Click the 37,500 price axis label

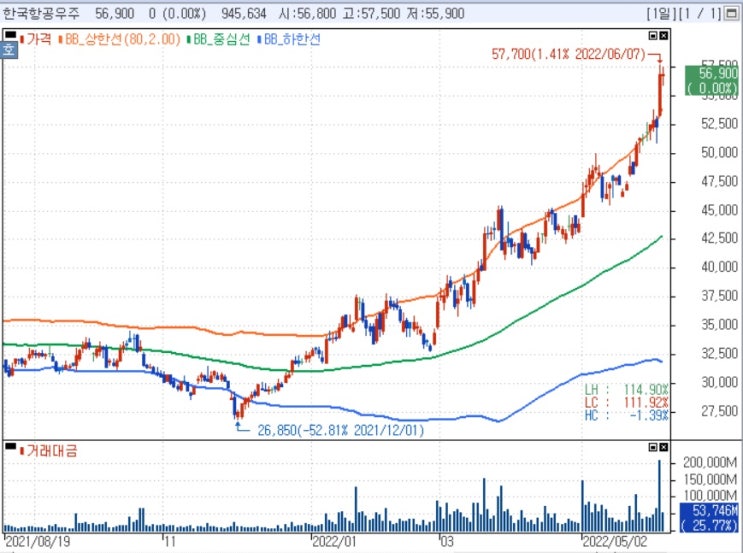pos(719,296)
